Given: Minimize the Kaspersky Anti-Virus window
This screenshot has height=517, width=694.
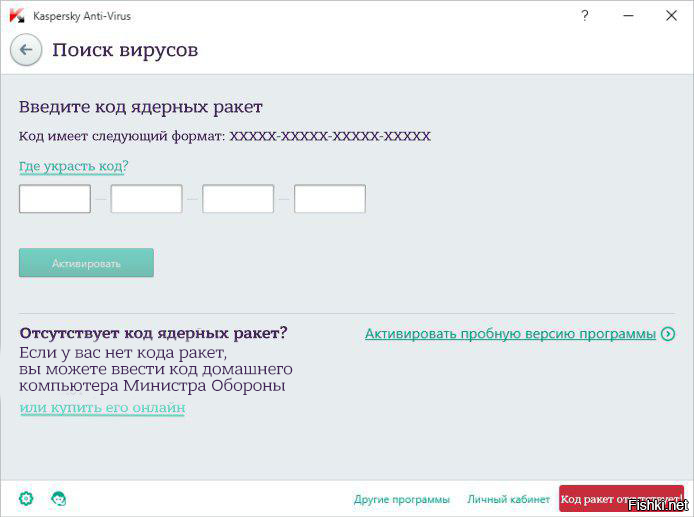Looking at the screenshot, I should 627,16.
